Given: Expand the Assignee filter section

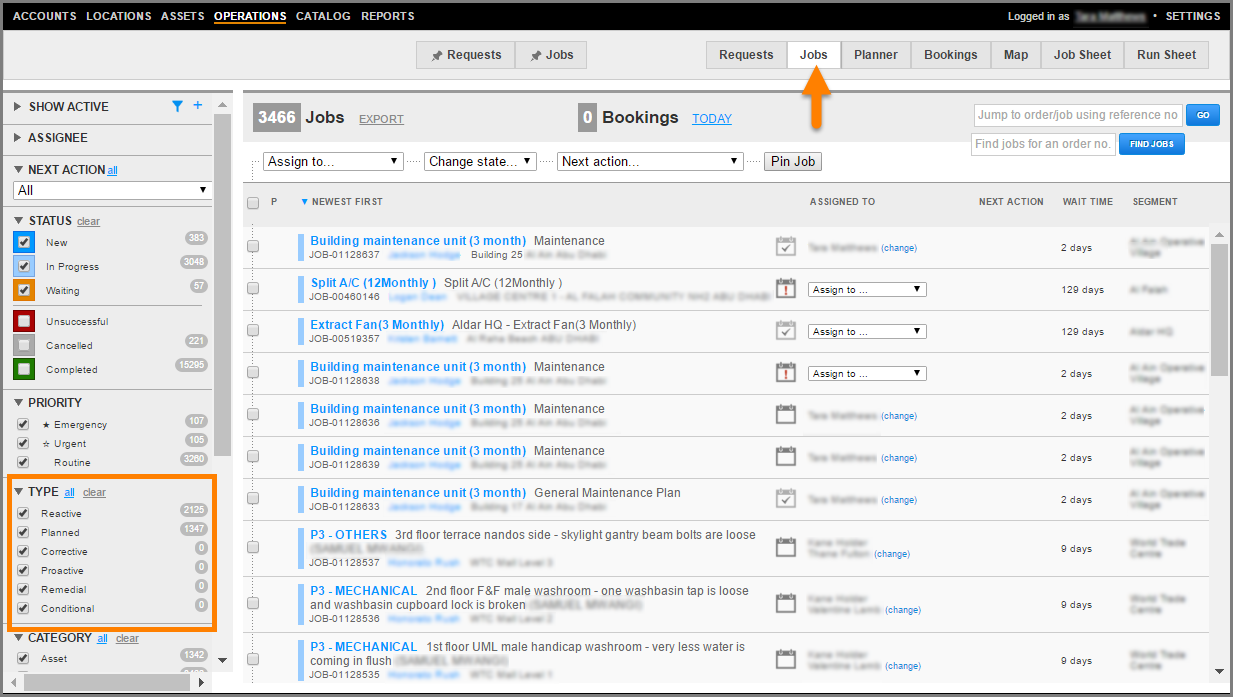Looking at the screenshot, I should point(57,138).
